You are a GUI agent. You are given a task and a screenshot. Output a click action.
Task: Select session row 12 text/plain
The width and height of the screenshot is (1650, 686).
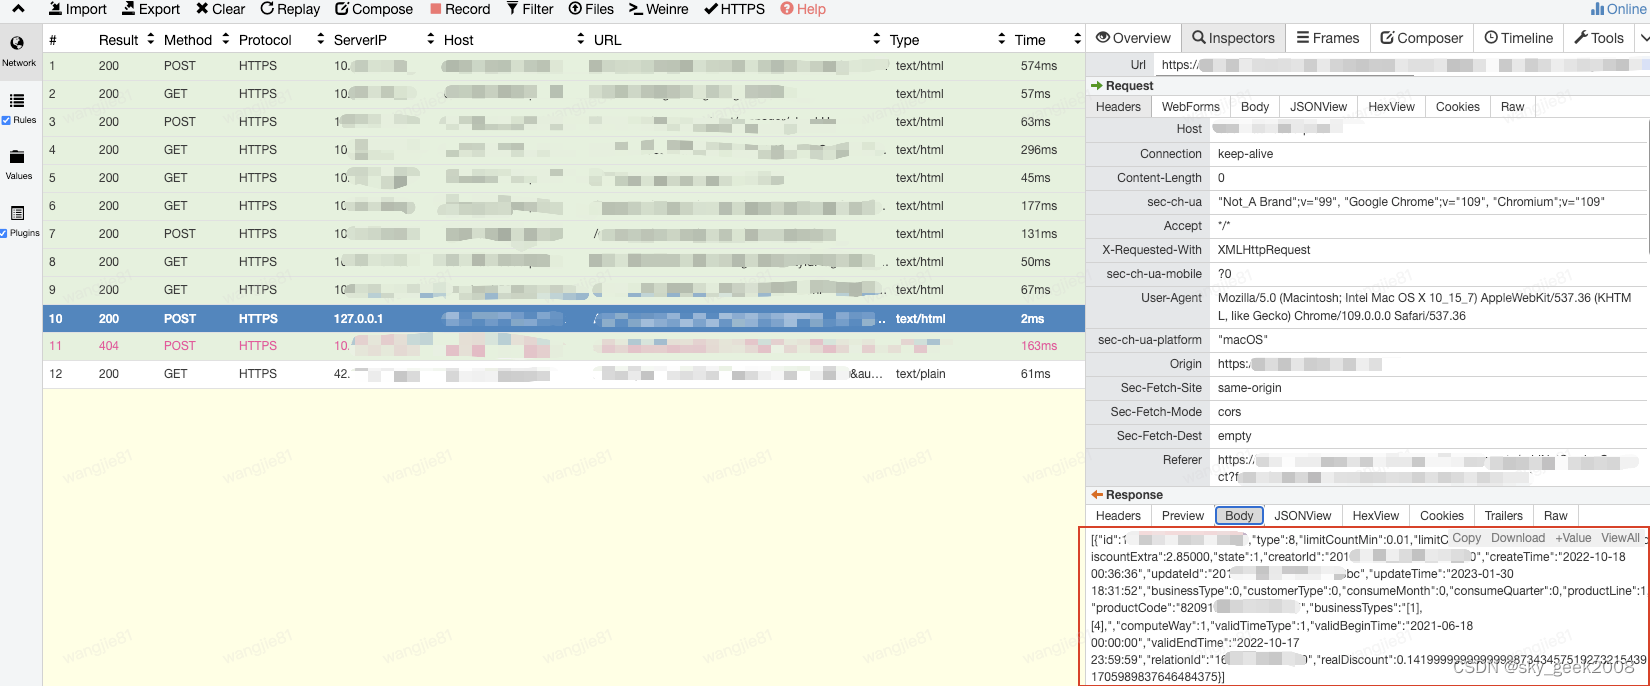tap(564, 374)
